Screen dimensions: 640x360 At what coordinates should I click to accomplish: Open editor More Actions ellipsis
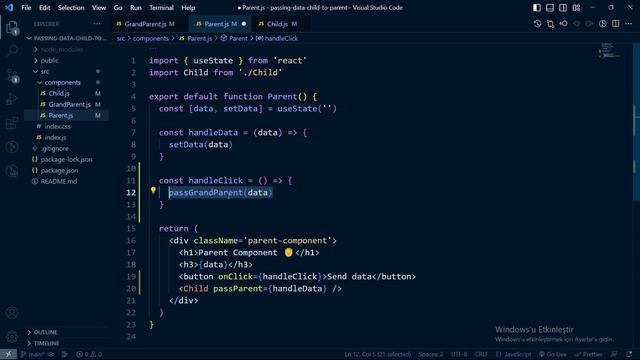(629, 24)
